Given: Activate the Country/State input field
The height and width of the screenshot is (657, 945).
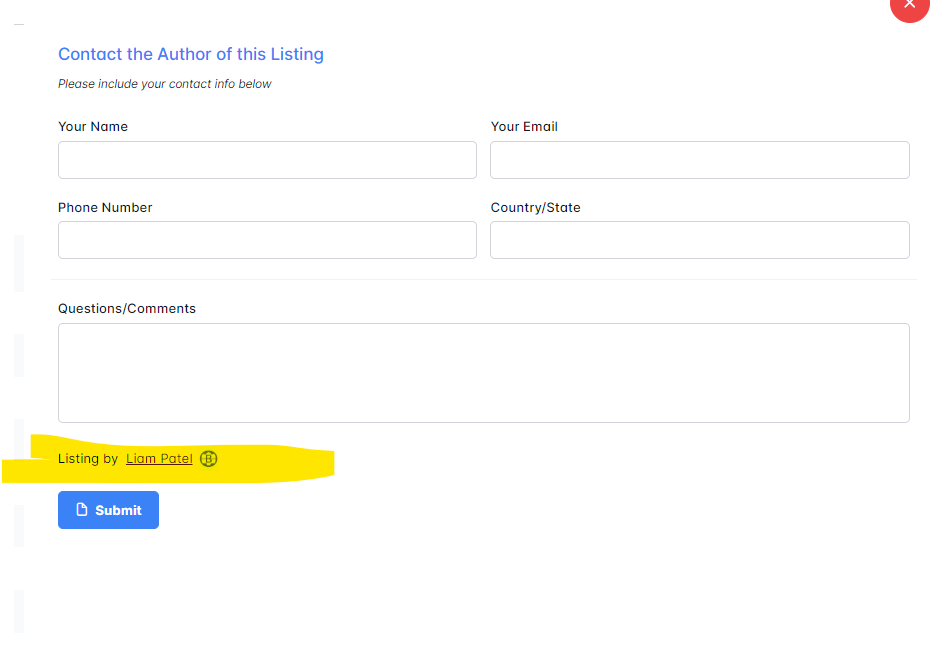Looking at the screenshot, I should click(x=699, y=240).
